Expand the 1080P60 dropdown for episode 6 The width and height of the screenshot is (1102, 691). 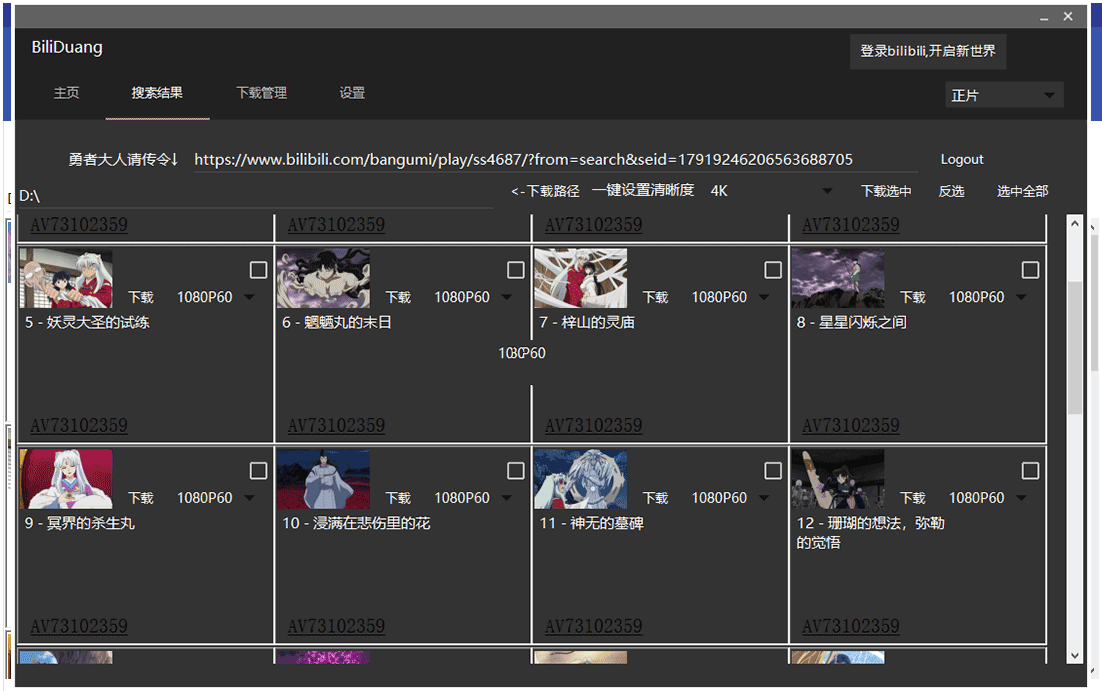coord(473,297)
